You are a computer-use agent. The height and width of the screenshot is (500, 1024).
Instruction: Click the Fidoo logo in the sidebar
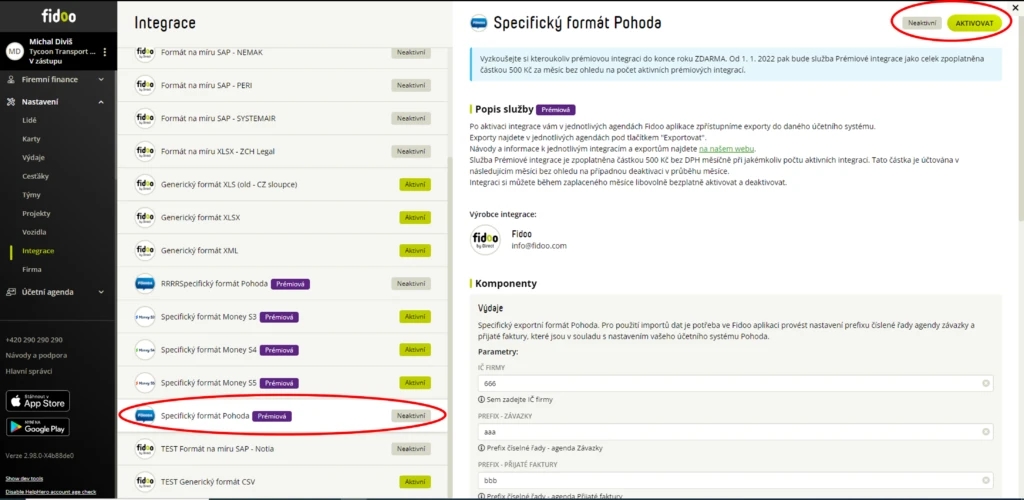[58, 16]
